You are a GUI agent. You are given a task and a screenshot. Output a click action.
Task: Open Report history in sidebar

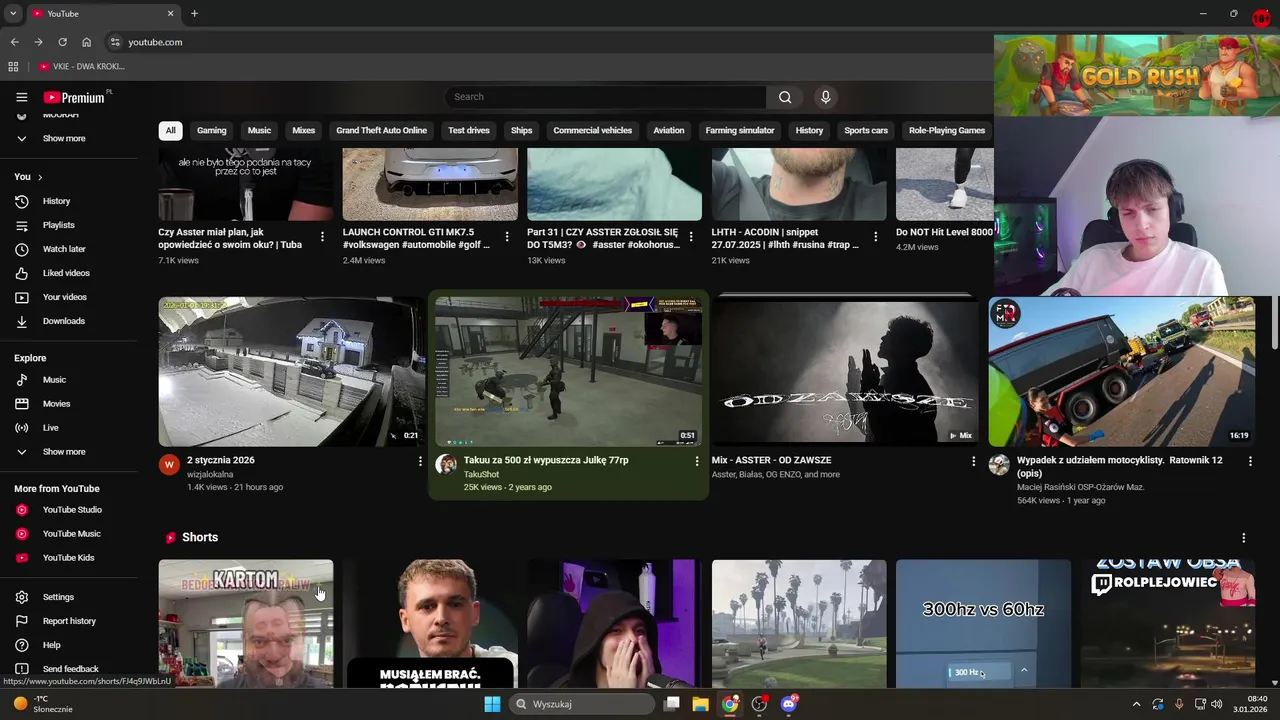coord(68,621)
